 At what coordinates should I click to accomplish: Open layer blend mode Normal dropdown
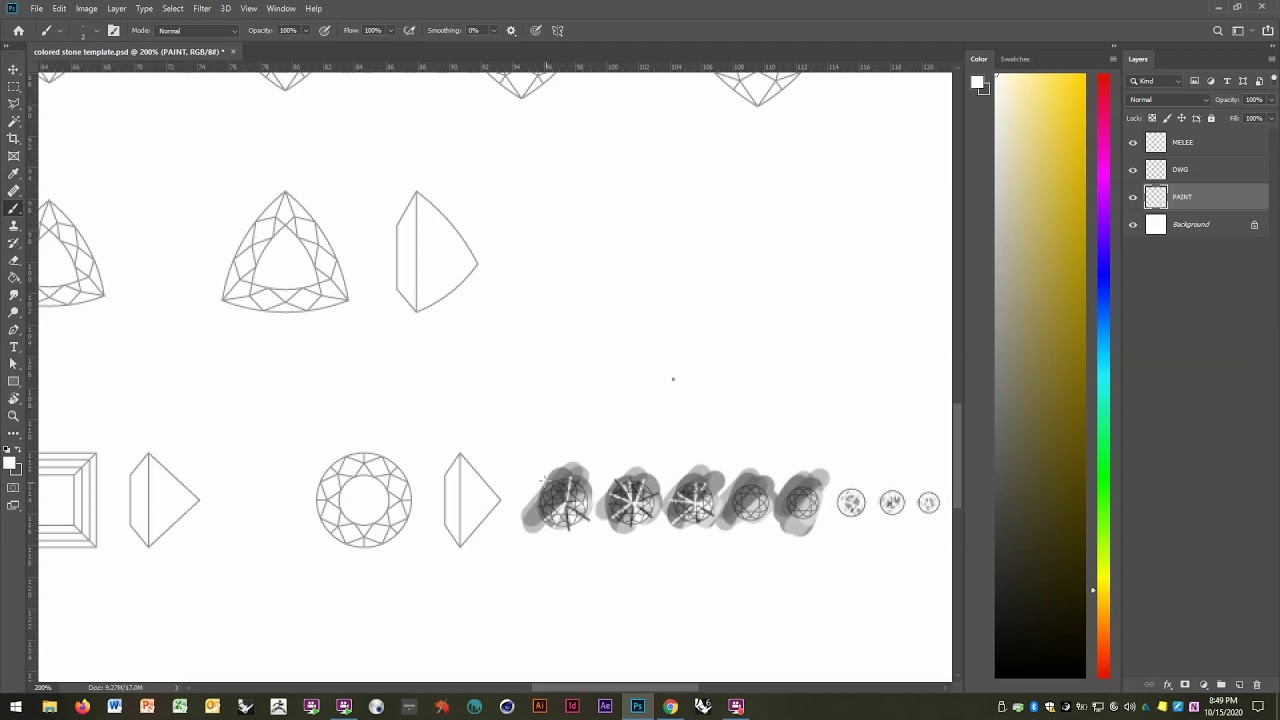[x=1168, y=99]
